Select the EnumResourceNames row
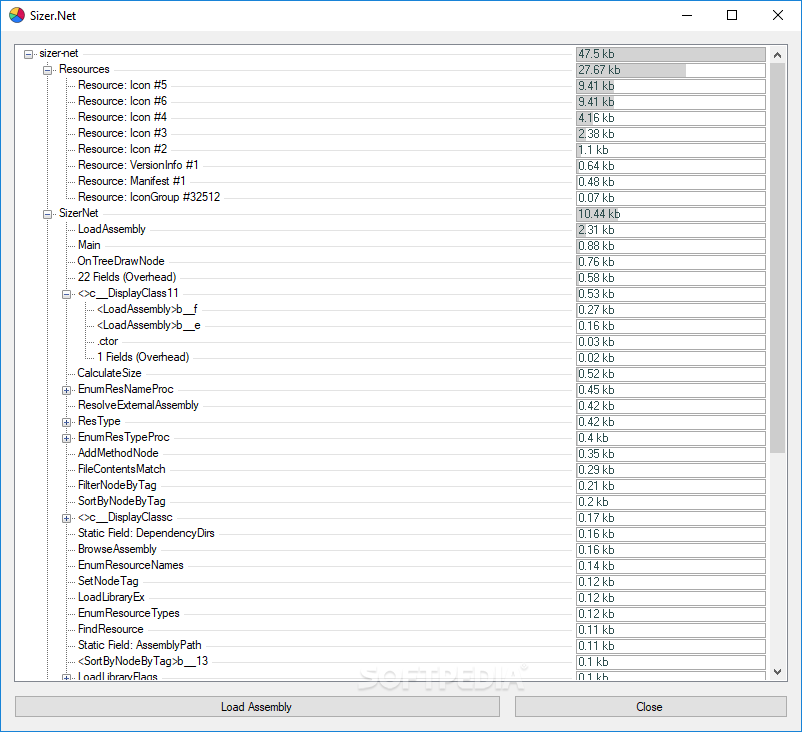The height and width of the screenshot is (732, 802). point(130,565)
